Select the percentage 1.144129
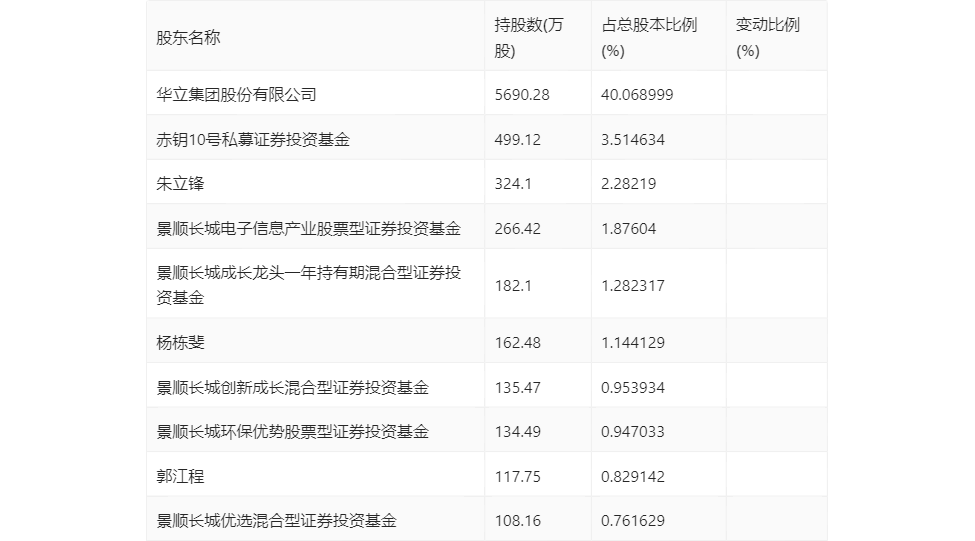The width and height of the screenshot is (975, 541). [x=633, y=343]
